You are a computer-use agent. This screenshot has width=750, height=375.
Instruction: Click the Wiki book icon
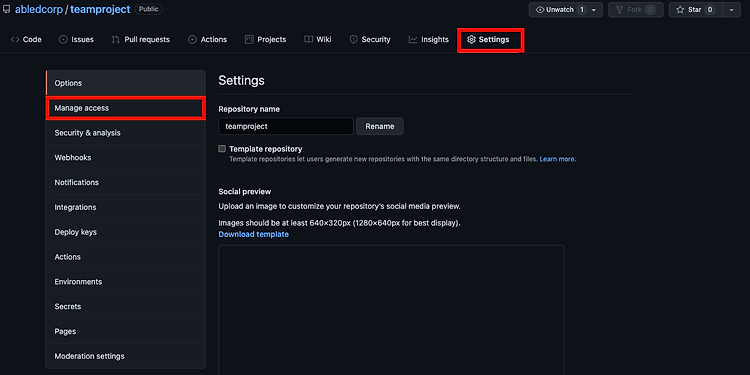click(x=309, y=40)
